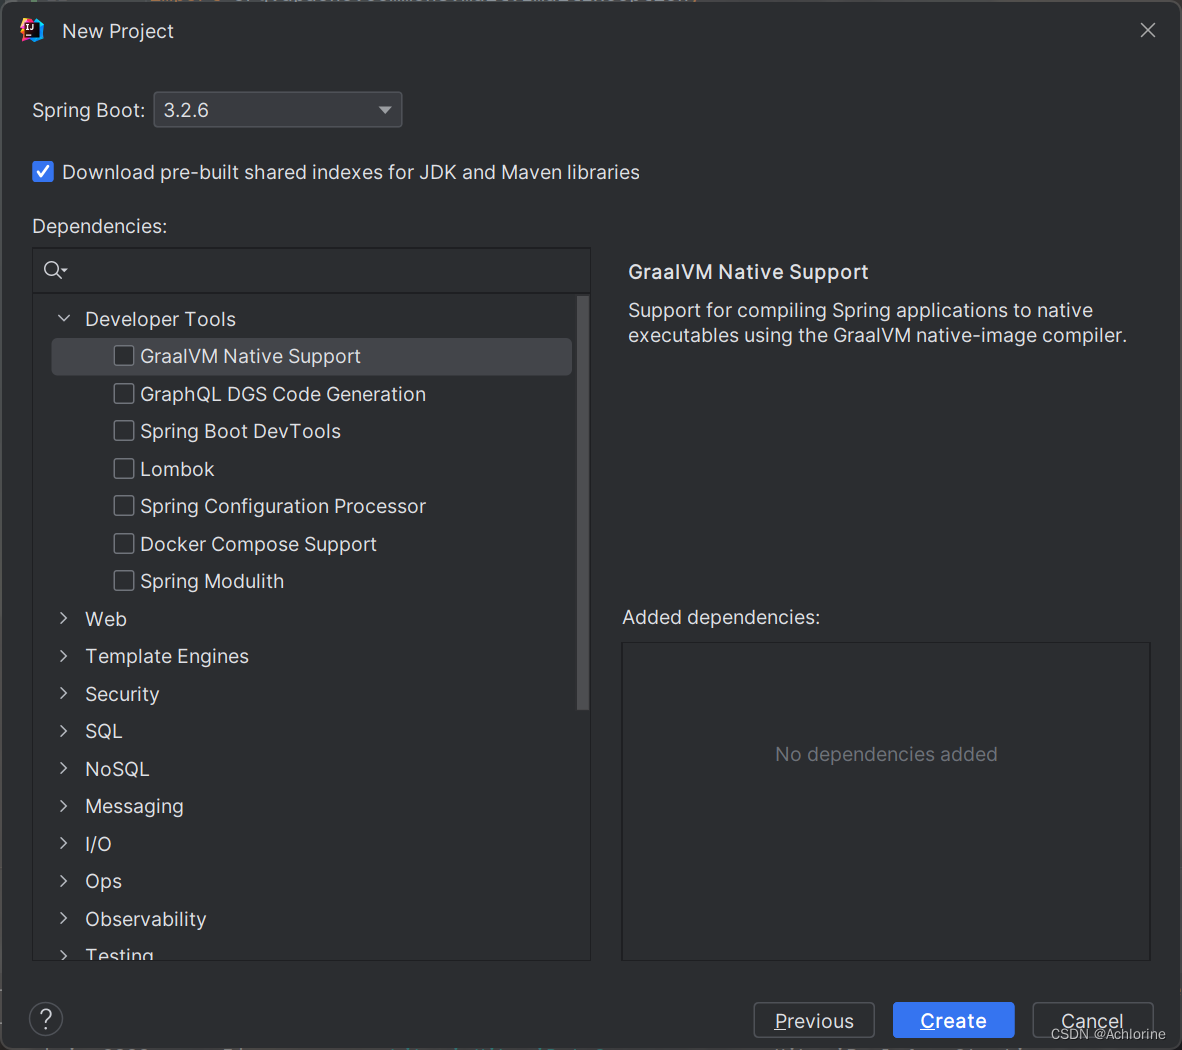
Task: Expand the Ops category
Action: tap(64, 880)
